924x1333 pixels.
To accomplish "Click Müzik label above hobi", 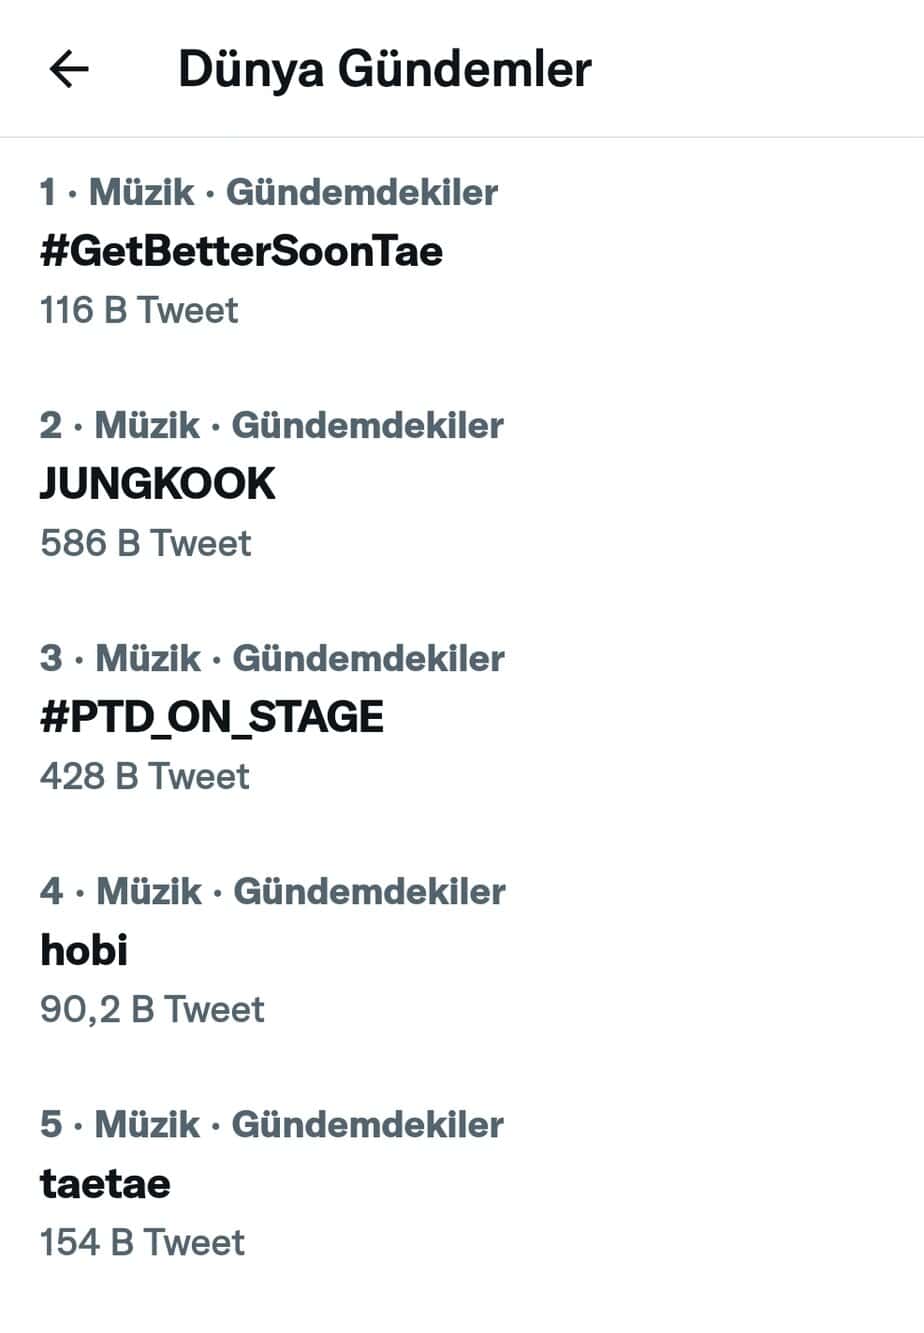I will click(149, 891).
